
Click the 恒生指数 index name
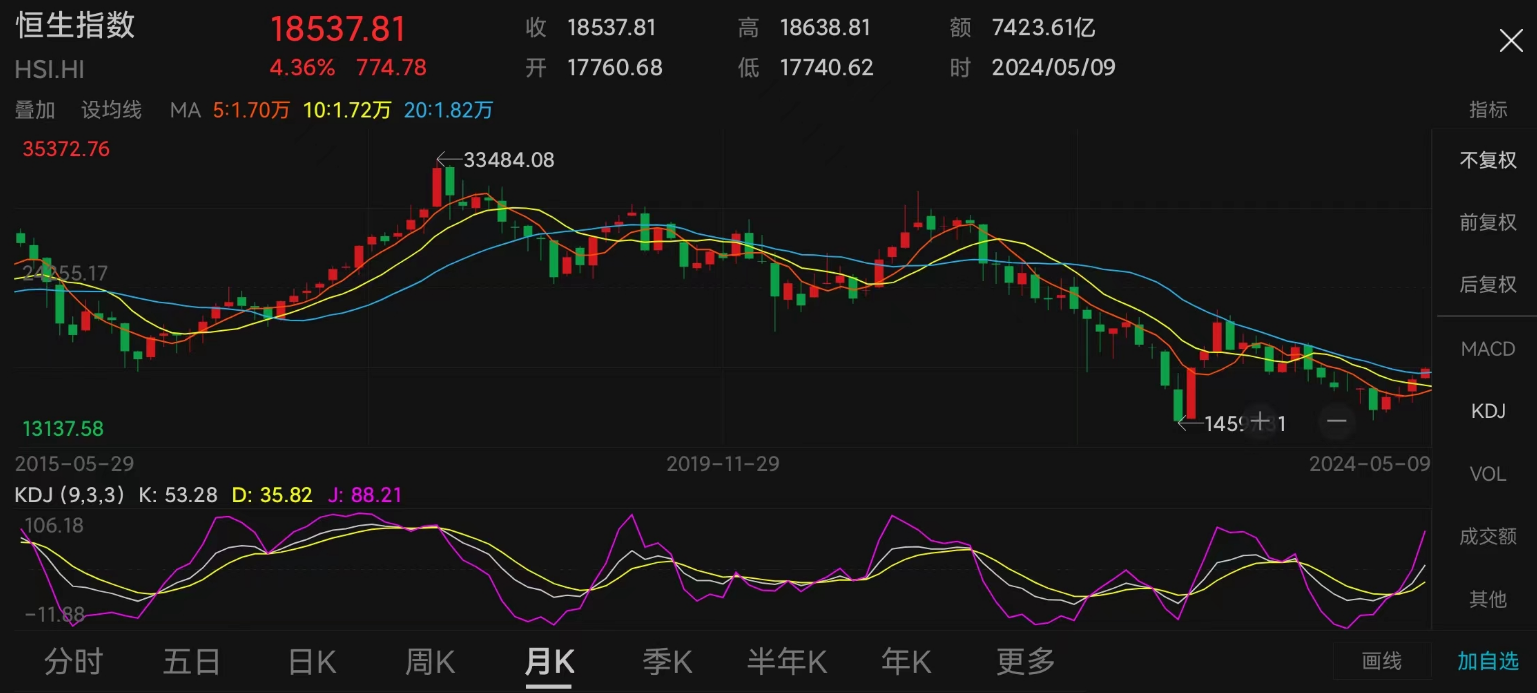point(76,26)
